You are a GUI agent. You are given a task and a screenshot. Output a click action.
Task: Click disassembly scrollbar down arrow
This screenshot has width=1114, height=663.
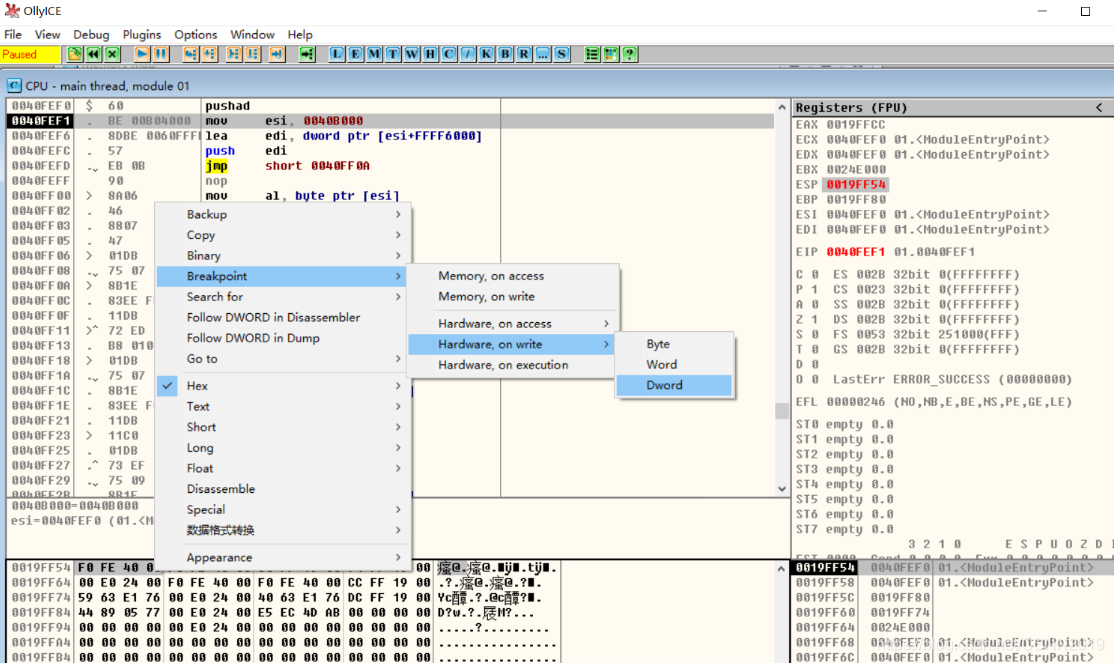click(782, 489)
